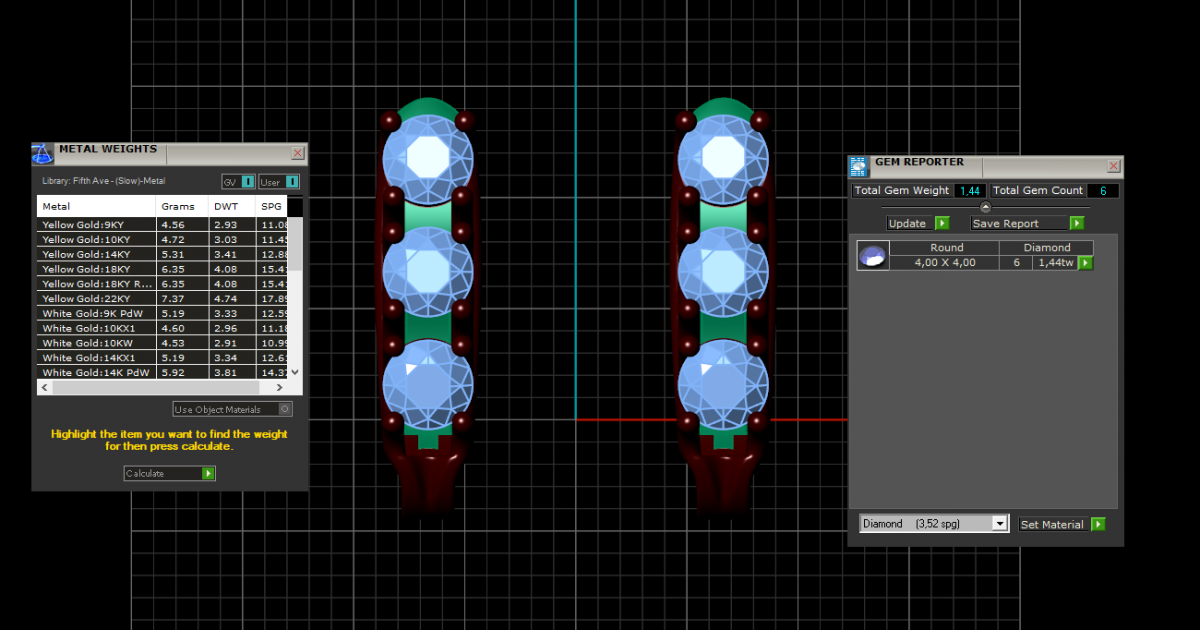The width and height of the screenshot is (1200, 630).
Task: Click the Metal Weights panel icon
Action: pyautogui.click(x=43, y=154)
